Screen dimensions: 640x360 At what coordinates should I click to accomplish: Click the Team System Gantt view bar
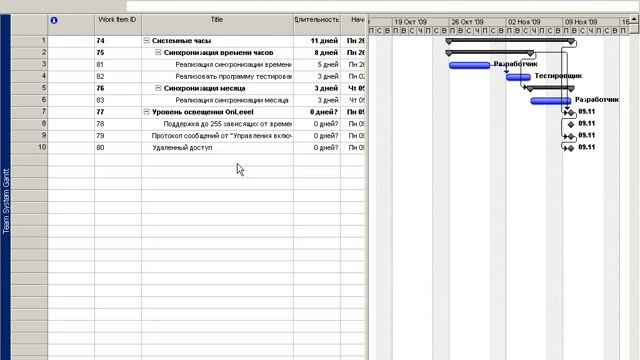click(x=6, y=187)
